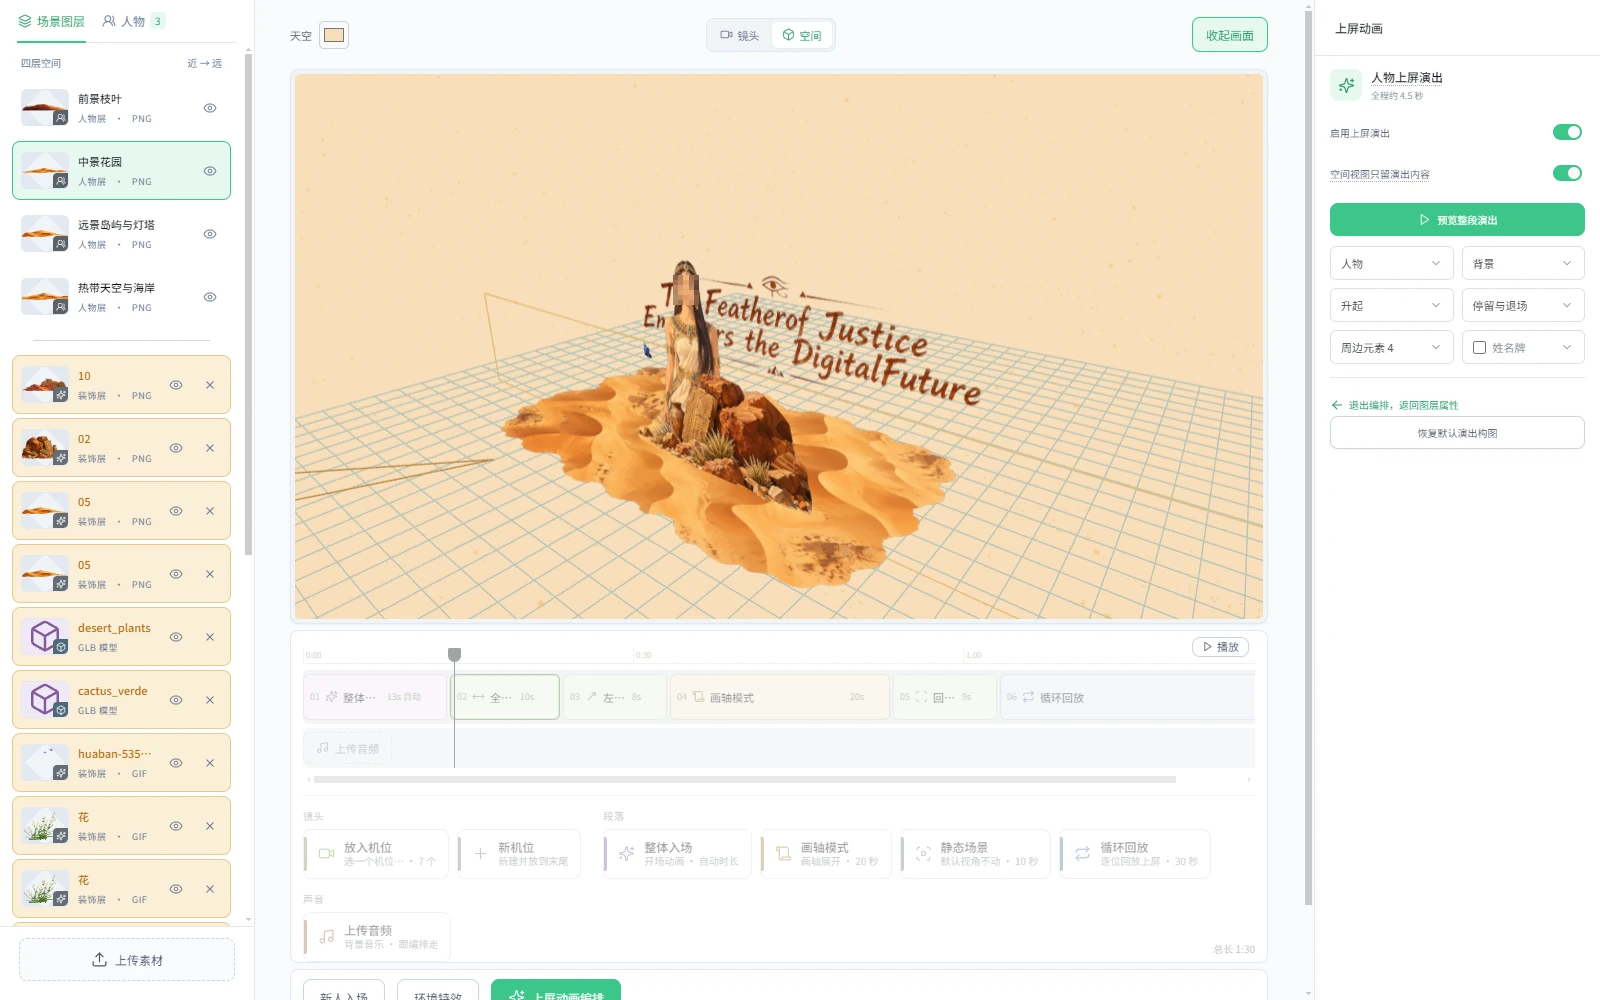The image size is (1600, 1000).
Task: Select timeline clip 04 画轴模式
Action: click(x=780, y=697)
